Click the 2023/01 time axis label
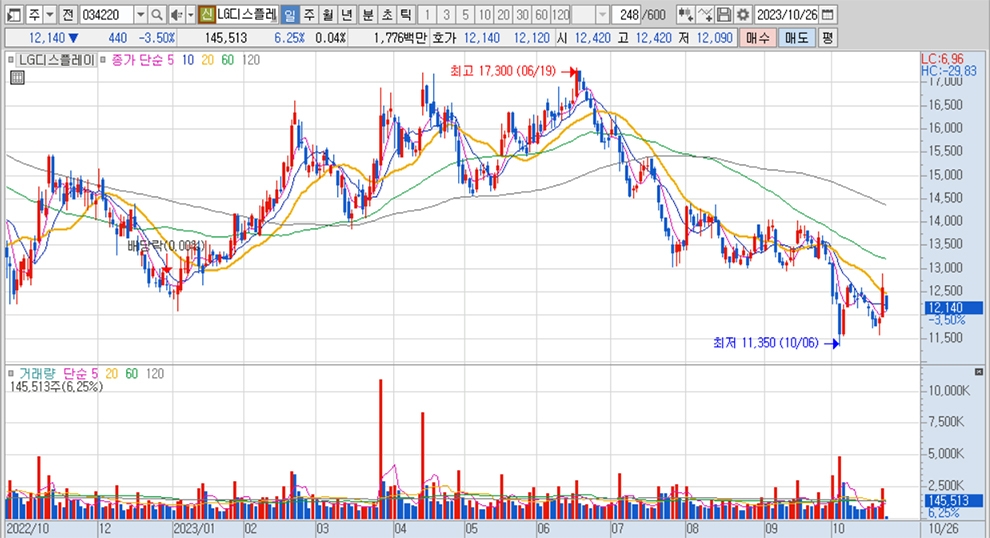990x538 pixels. 194,529
